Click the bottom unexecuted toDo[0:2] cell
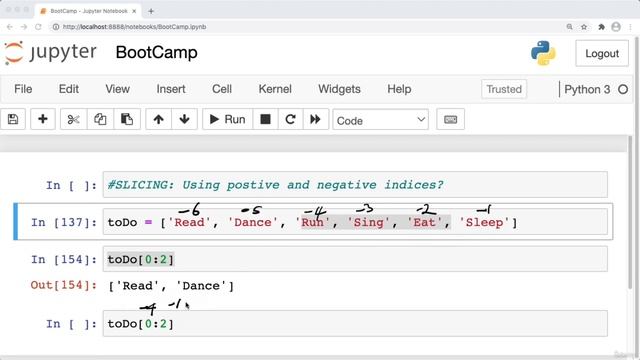The width and height of the screenshot is (640, 360). (355, 324)
